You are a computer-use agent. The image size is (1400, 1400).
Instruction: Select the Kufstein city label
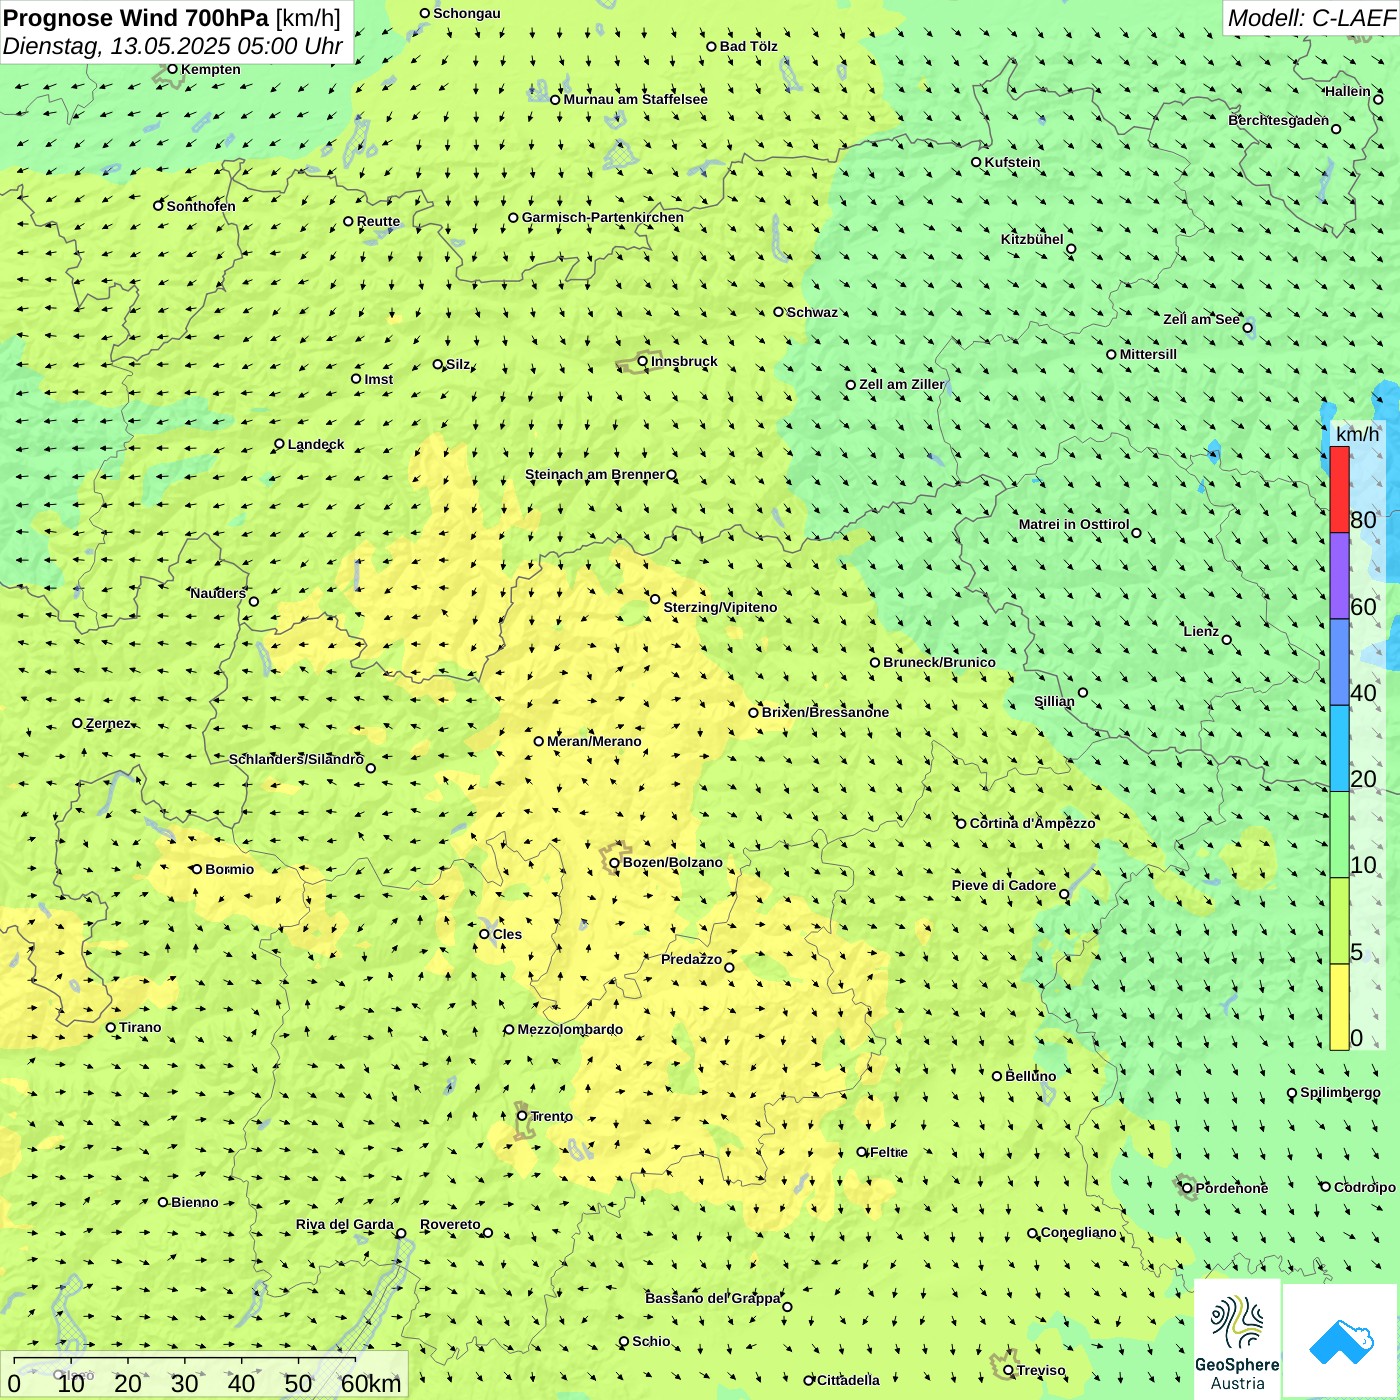pos(1012,162)
